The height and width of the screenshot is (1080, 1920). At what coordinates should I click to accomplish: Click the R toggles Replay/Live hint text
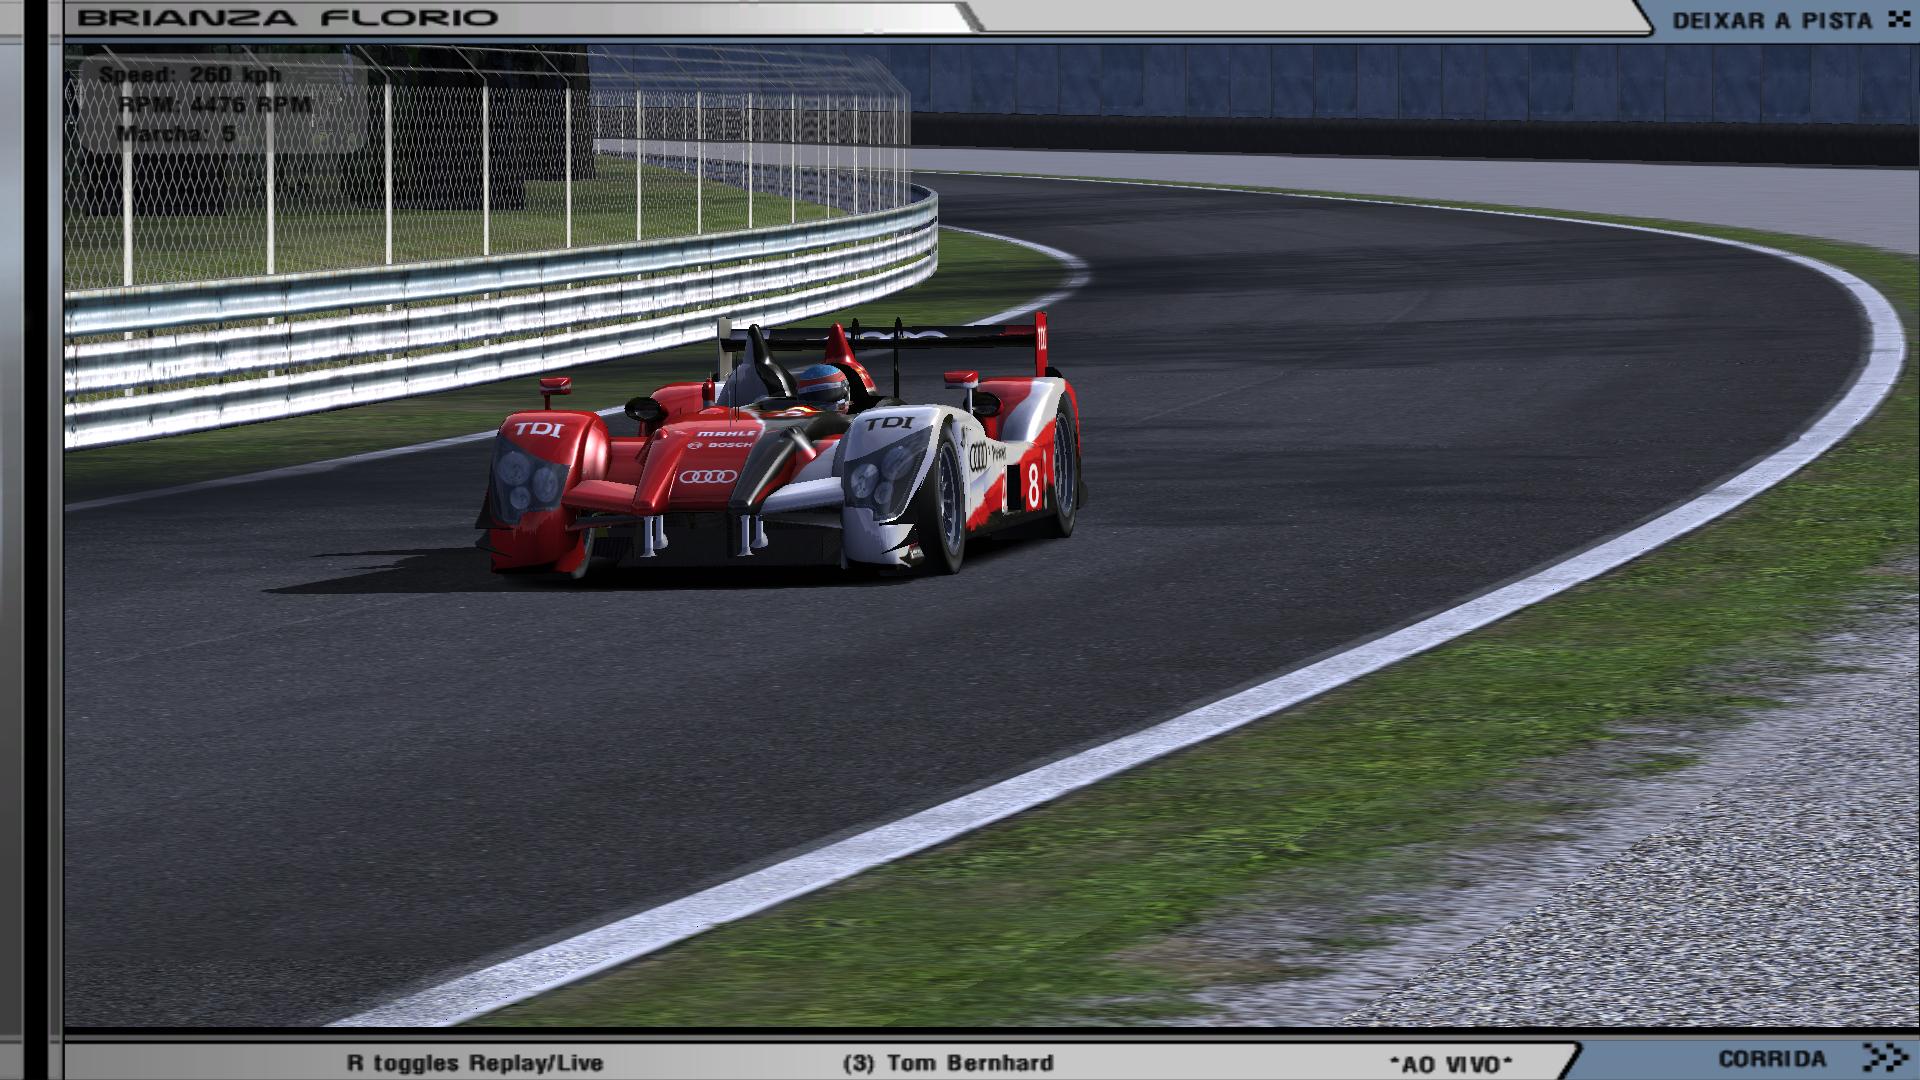(x=475, y=1063)
